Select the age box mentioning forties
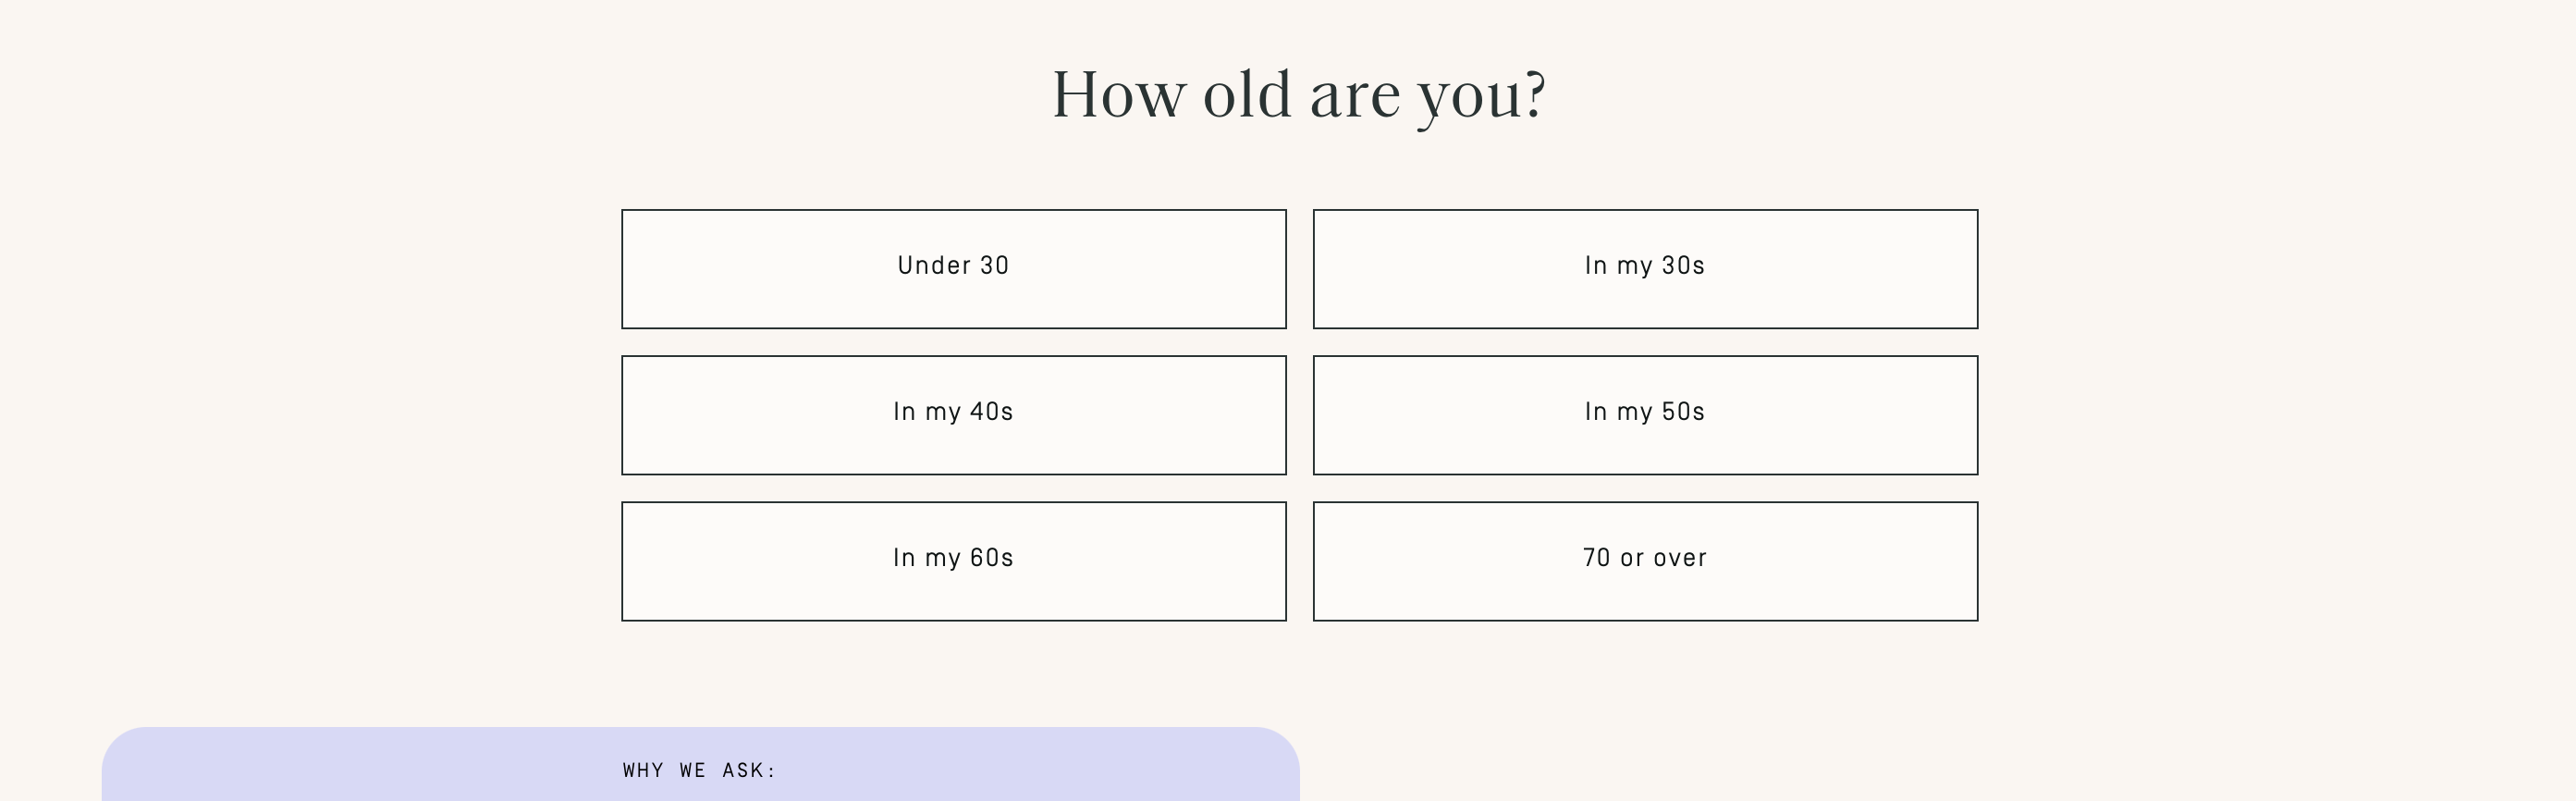Screen dimensions: 2576x801 [x=953, y=414]
